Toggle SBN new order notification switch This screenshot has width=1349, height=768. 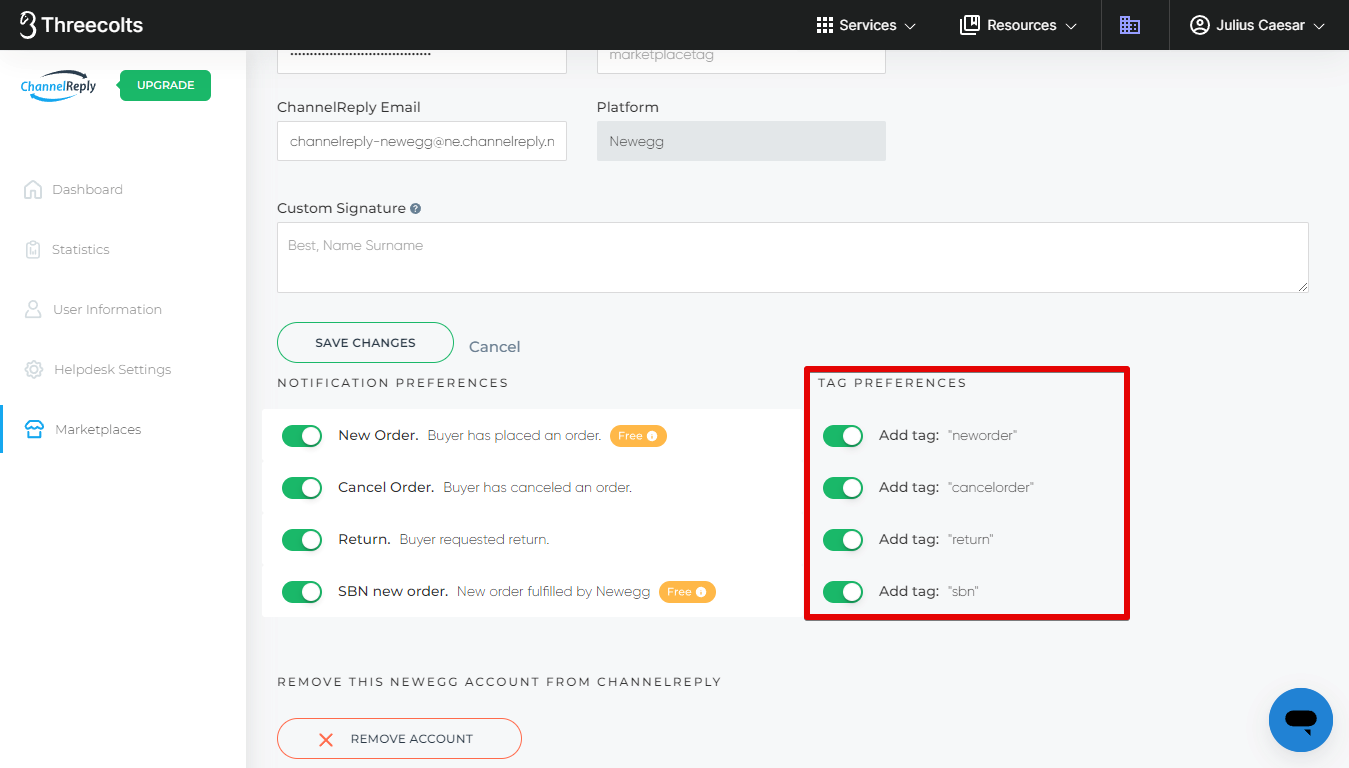[302, 592]
